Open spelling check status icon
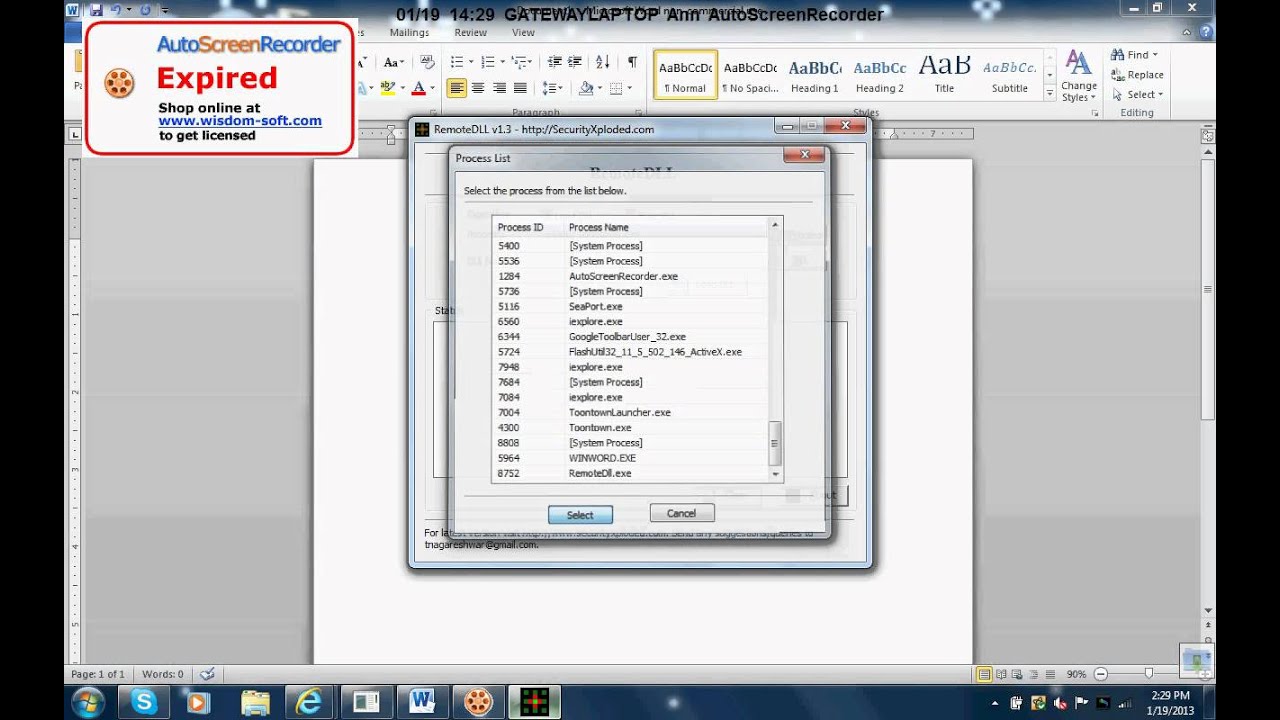This screenshot has width=1280, height=720. pos(207,674)
